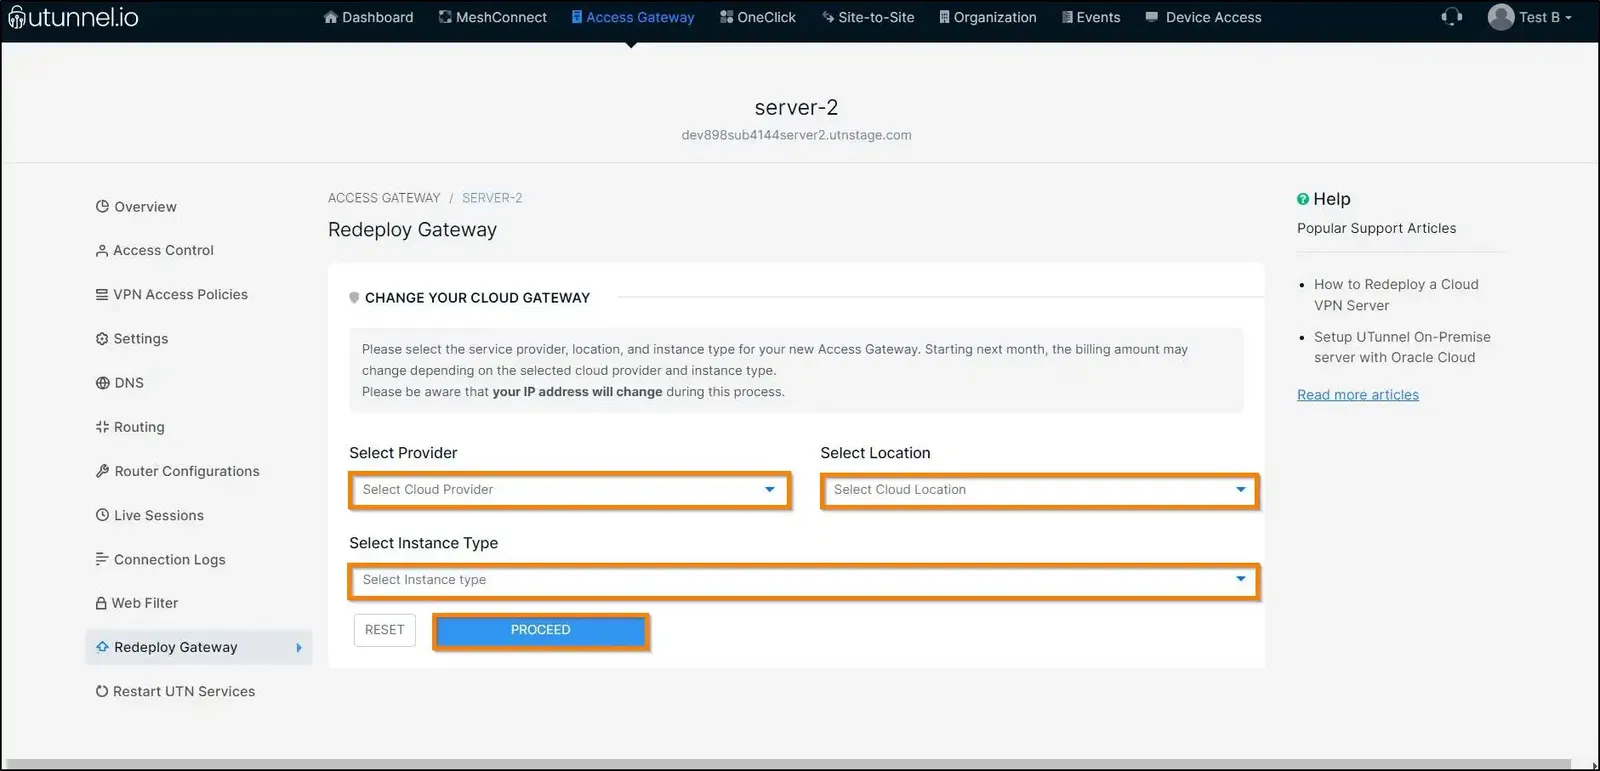This screenshot has height=771, width=1600.
Task: Click the Live Sessions clock icon
Action: tap(102, 515)
